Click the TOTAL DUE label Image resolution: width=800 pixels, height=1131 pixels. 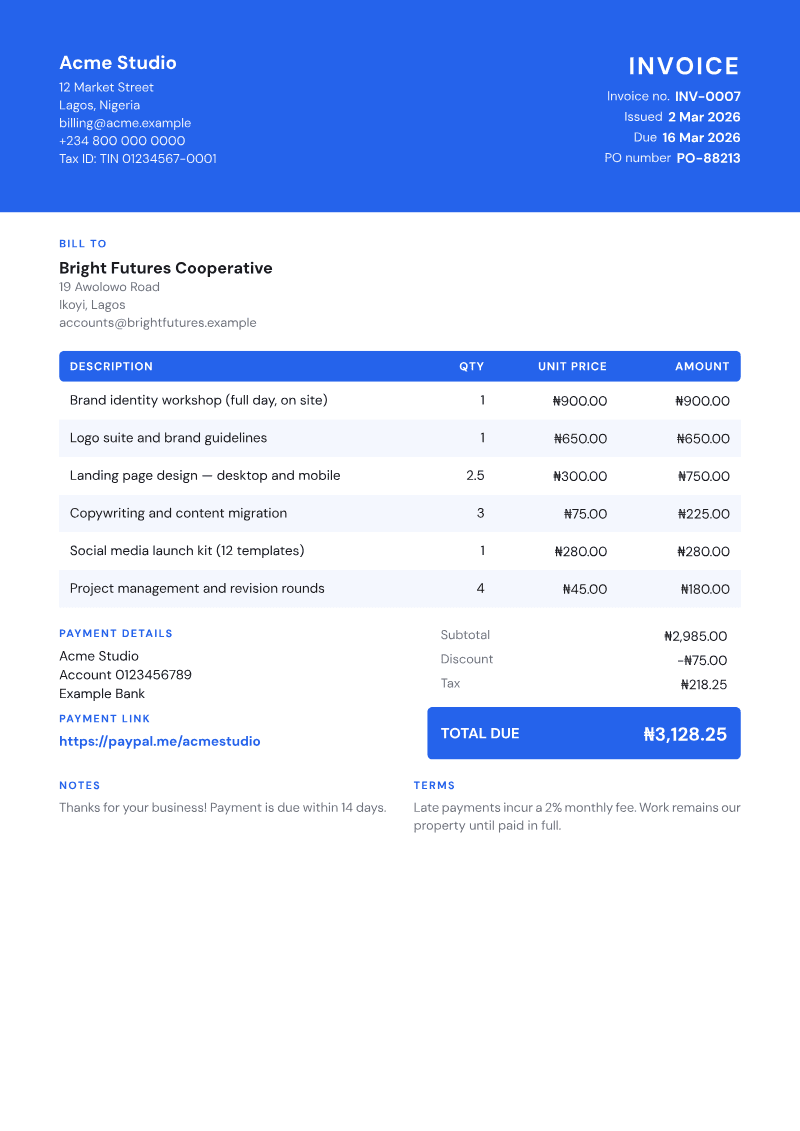point(480,734)
